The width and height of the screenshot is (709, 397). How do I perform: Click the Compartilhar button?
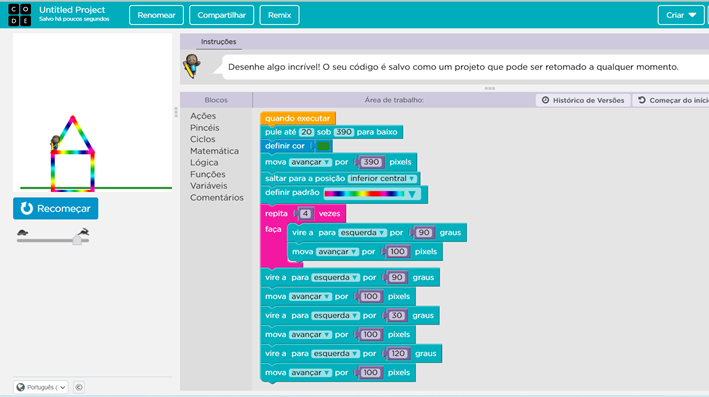tap(222, 15)
